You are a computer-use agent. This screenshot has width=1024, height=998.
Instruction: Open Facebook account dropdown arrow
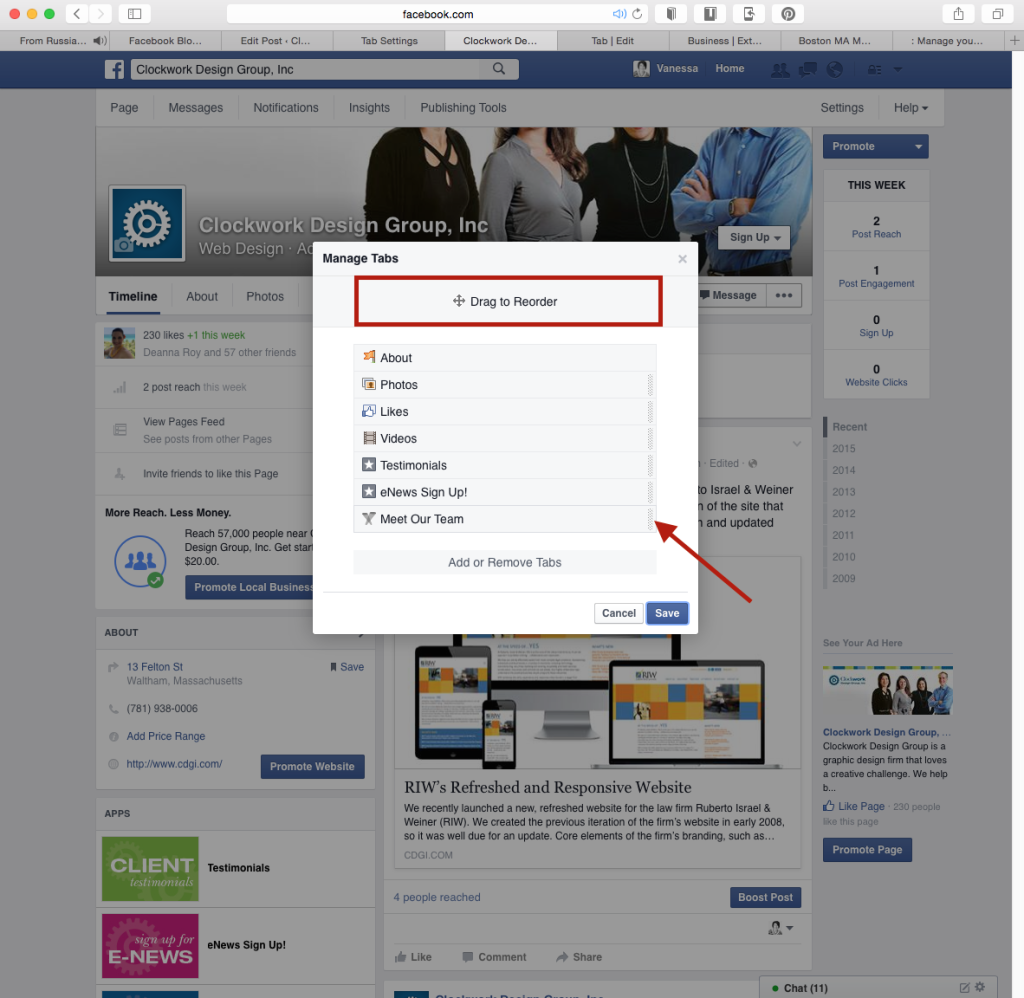click(898, 69)
